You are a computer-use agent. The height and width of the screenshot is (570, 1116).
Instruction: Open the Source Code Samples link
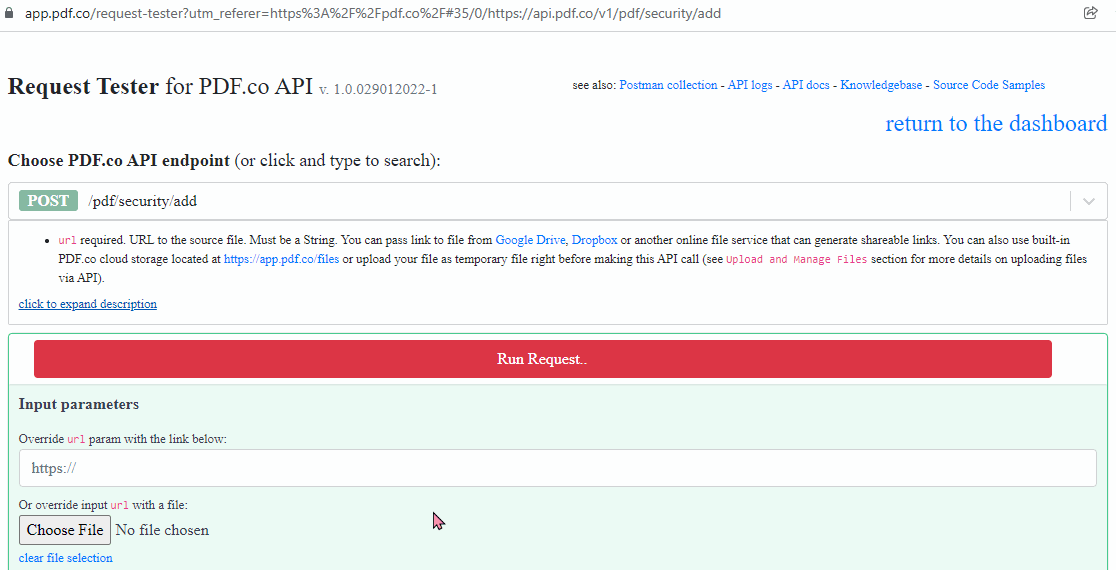tap(989, 85)
